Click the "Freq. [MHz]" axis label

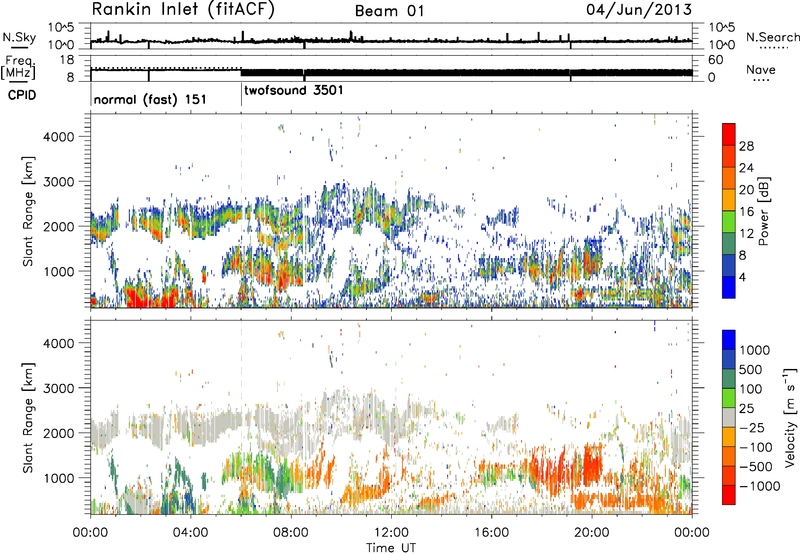coord(19,67)
